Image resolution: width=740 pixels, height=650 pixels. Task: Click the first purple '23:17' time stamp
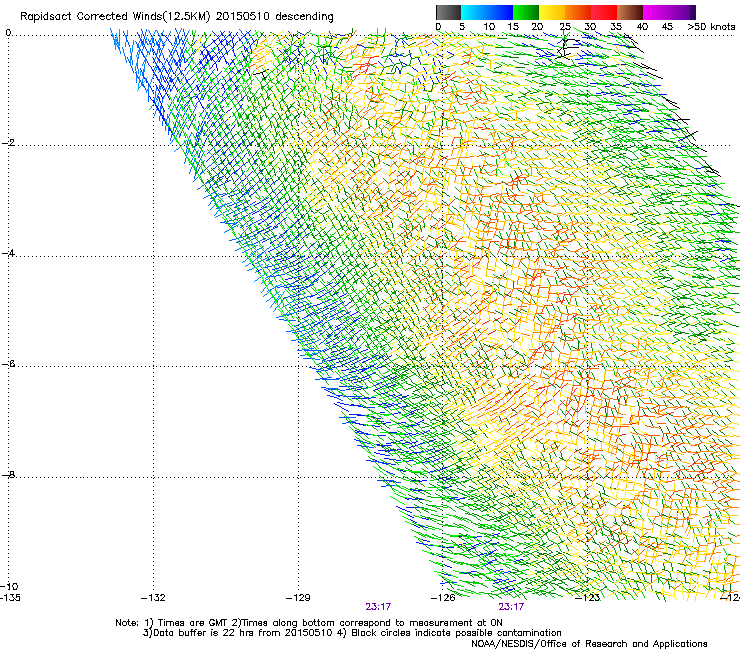pos(378,607)
